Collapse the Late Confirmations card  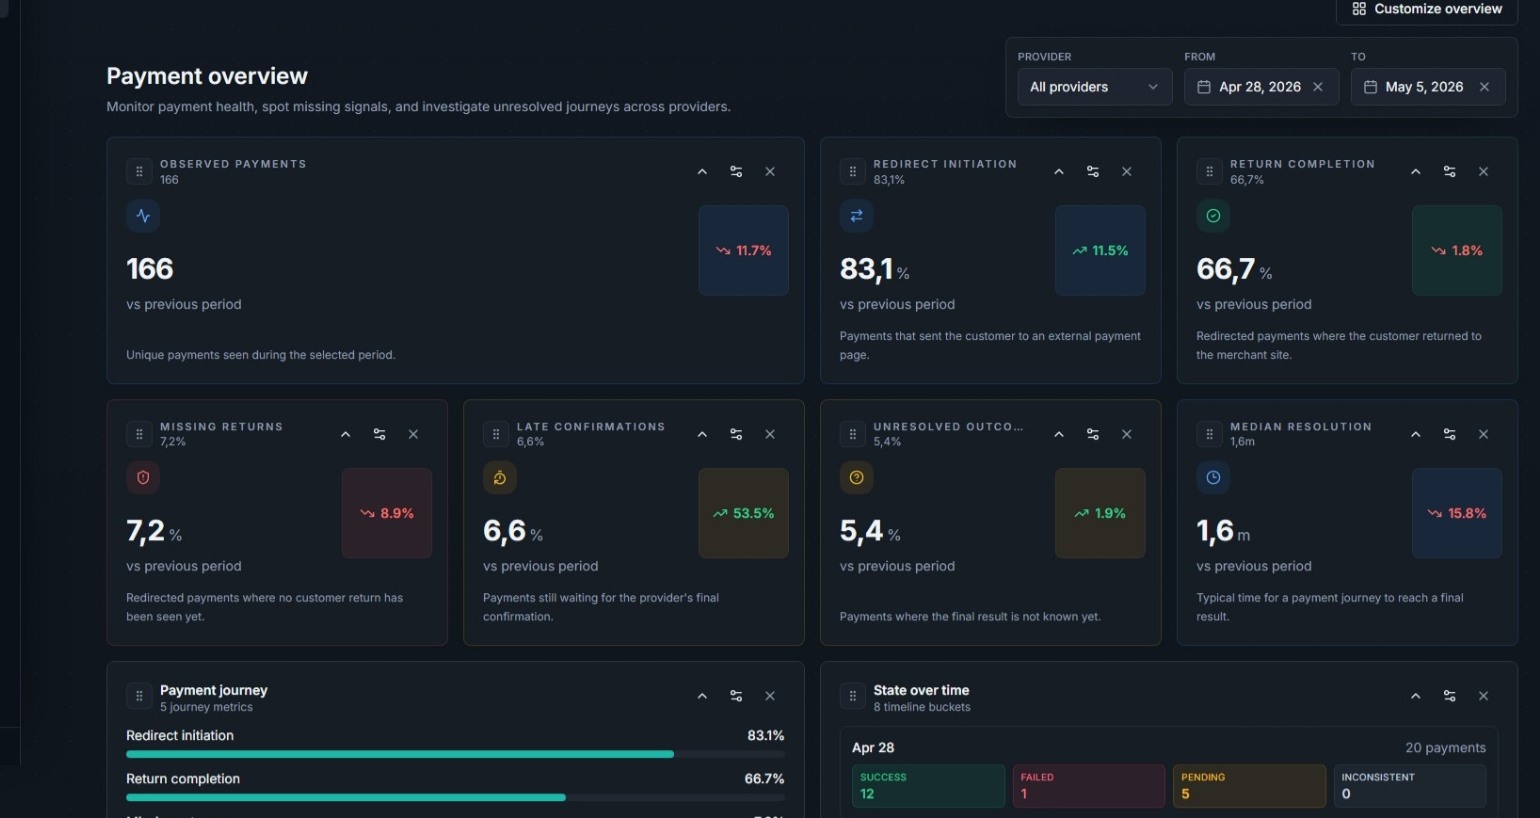coord(702,434)
